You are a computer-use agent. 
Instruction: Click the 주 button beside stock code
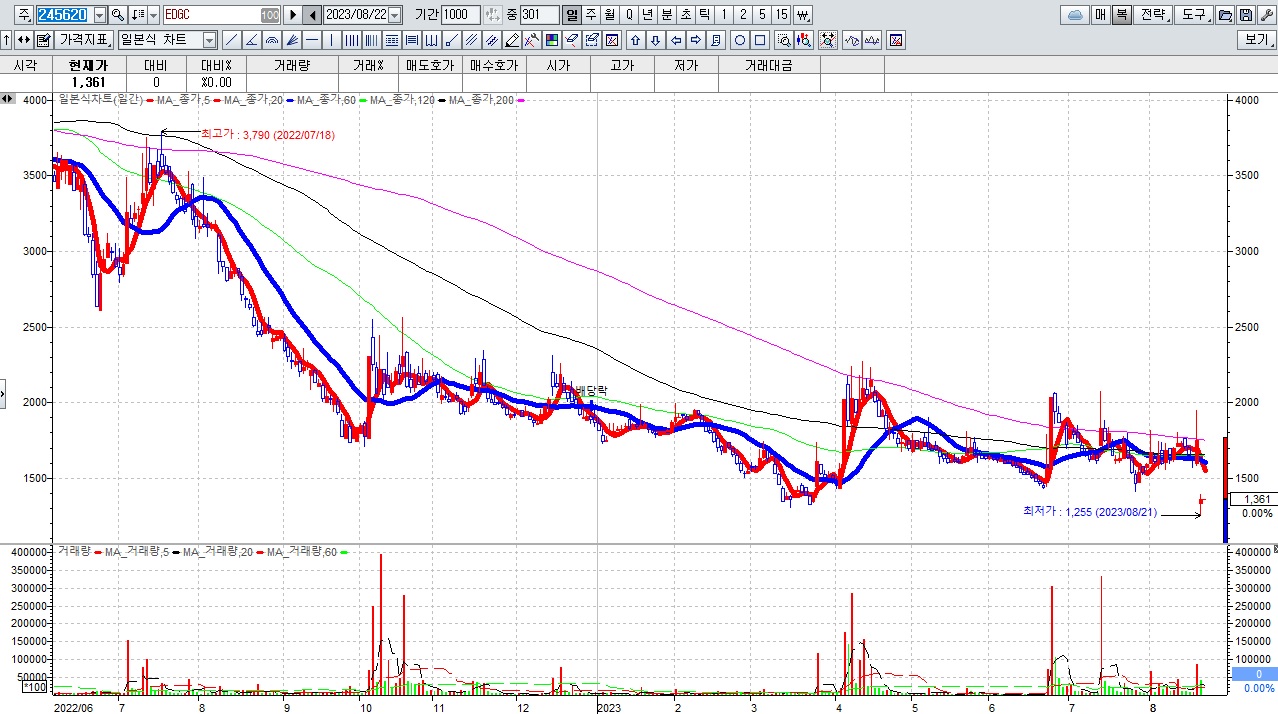tap(24, 15)
